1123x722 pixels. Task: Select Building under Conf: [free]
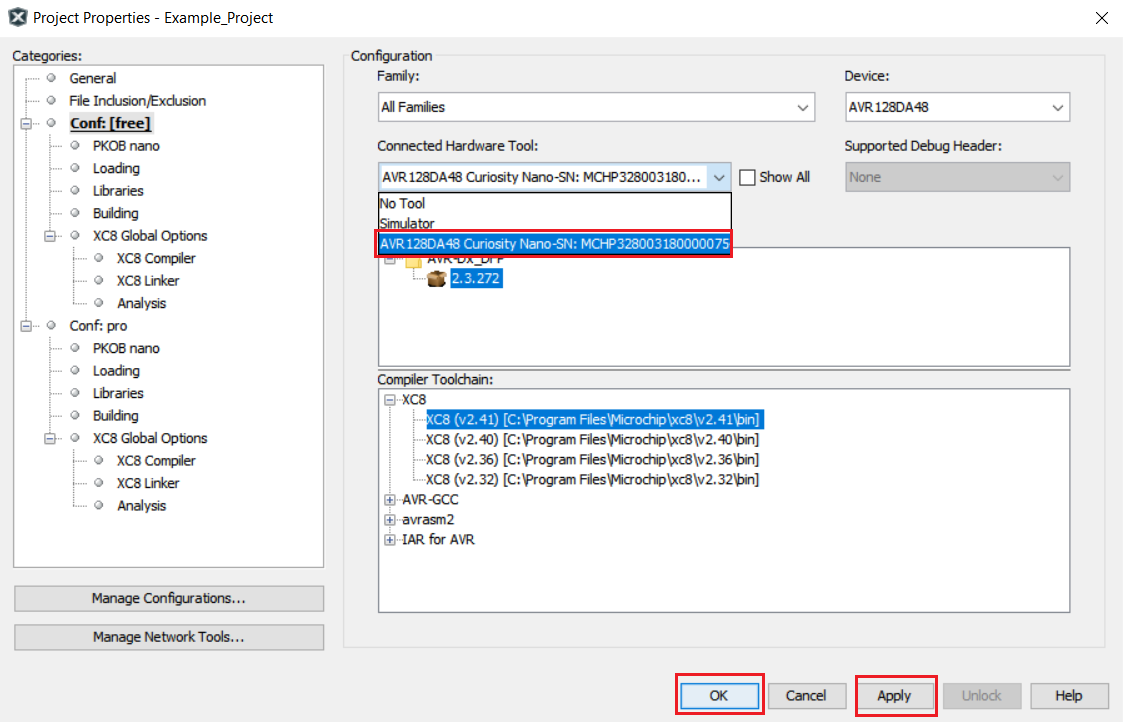(115, 213)
